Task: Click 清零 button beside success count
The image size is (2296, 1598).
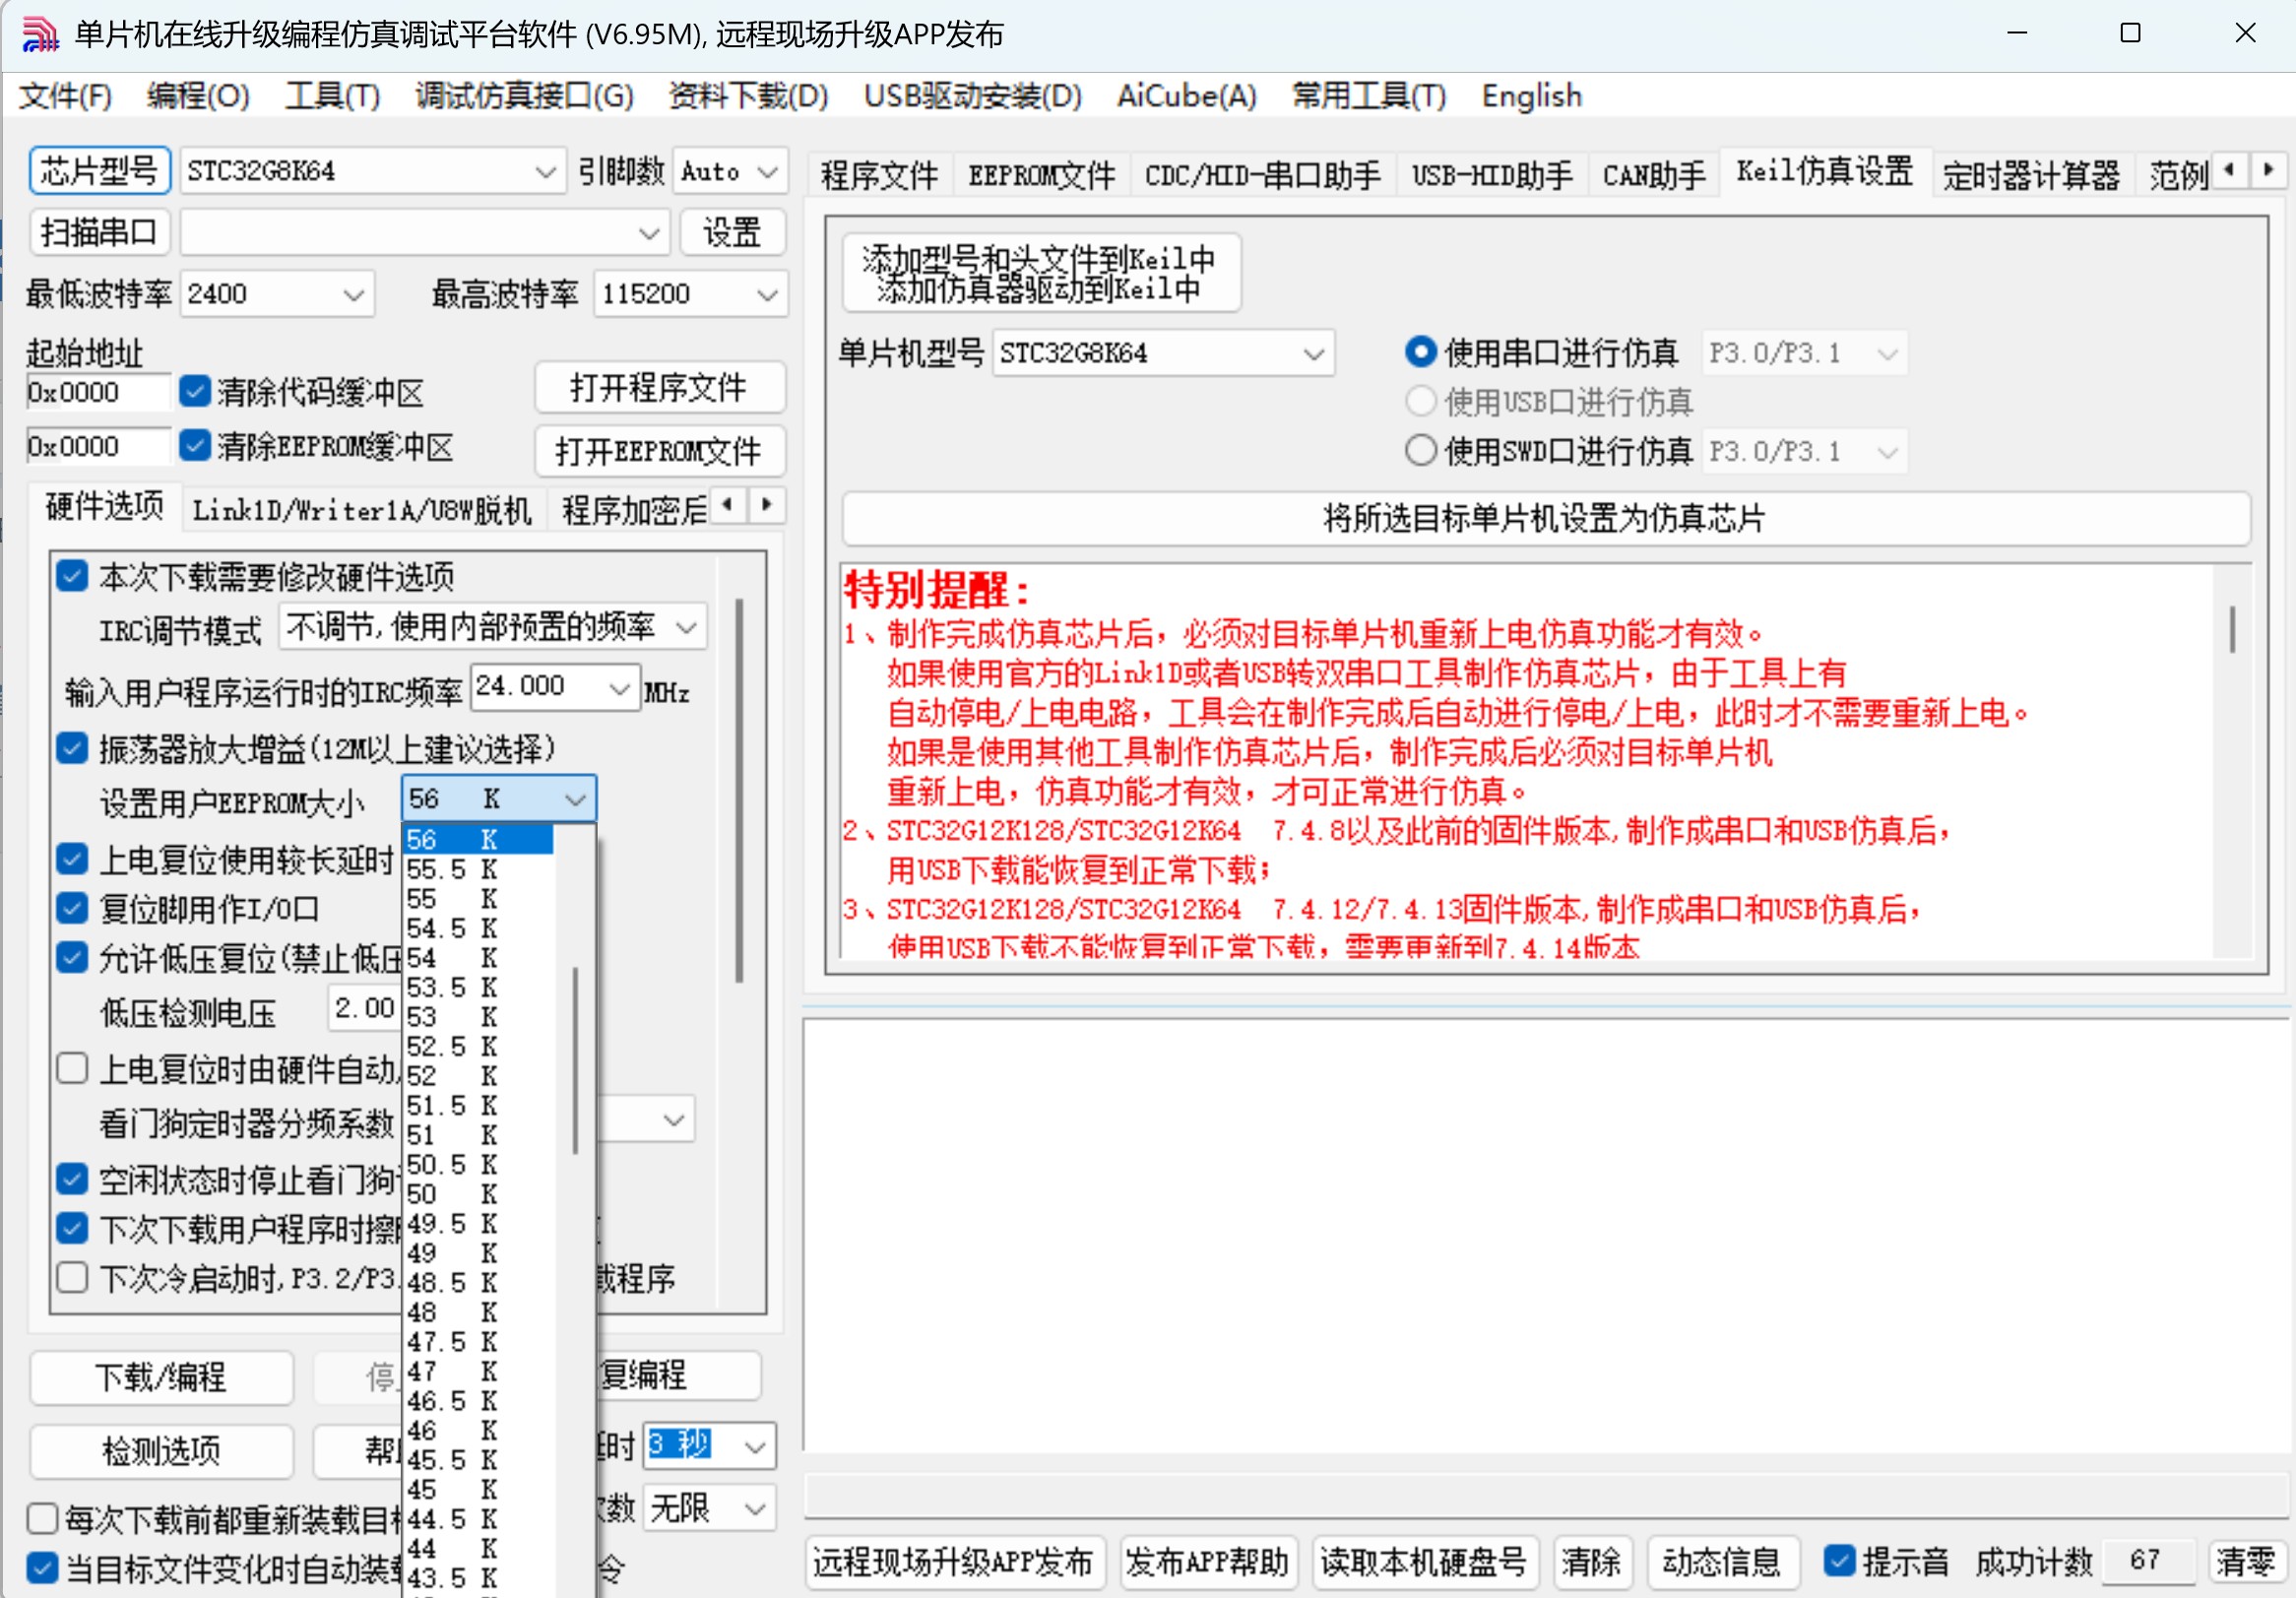Action: coord(2246,1561)
